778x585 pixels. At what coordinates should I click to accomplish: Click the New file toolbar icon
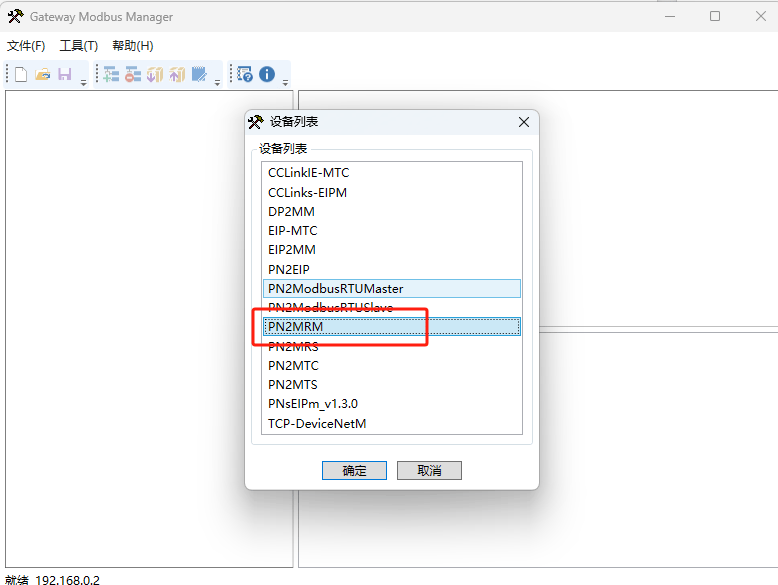click(21, 74)
